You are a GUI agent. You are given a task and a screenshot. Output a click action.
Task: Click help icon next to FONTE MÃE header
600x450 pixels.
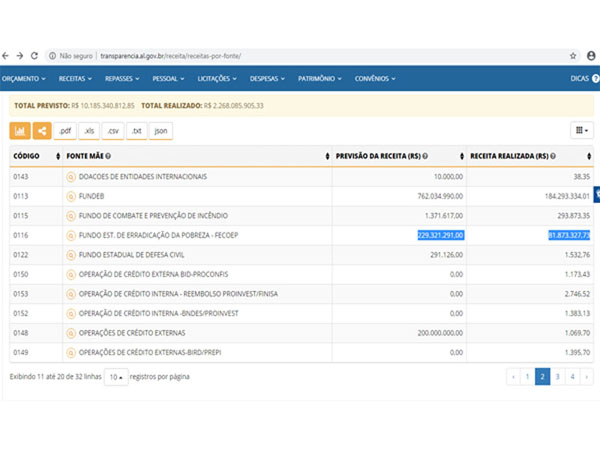click(108, 156)
